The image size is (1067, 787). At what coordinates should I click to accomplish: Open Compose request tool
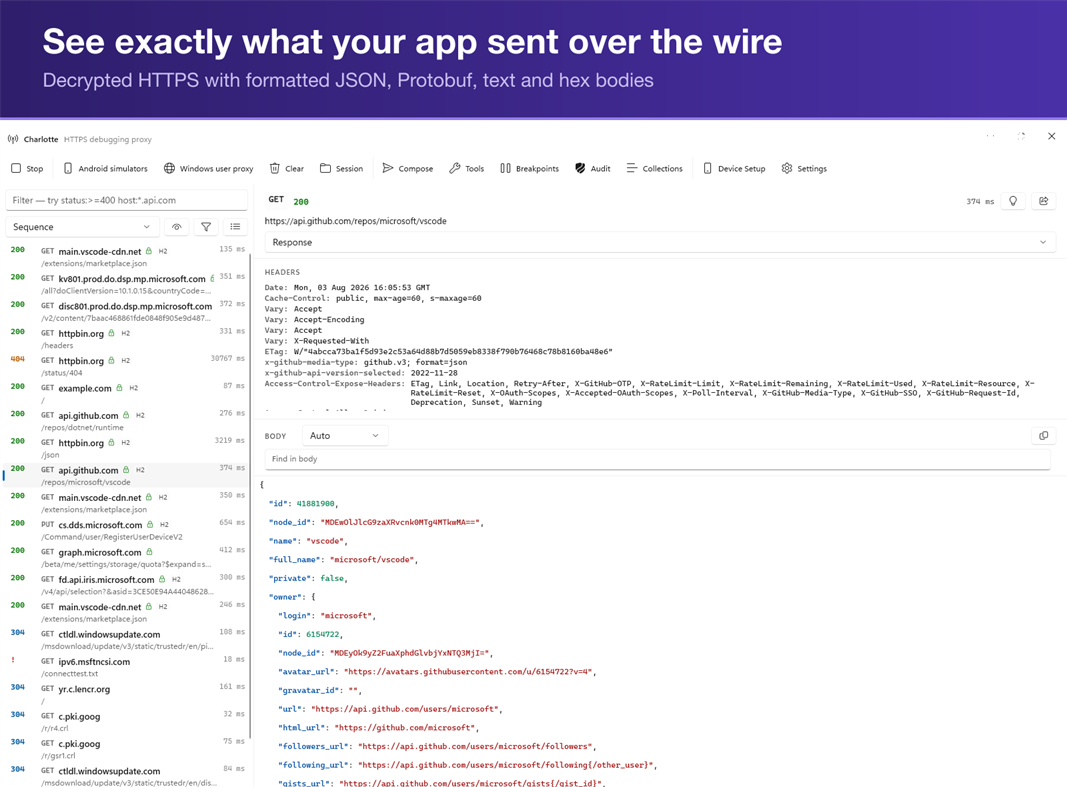408,169
